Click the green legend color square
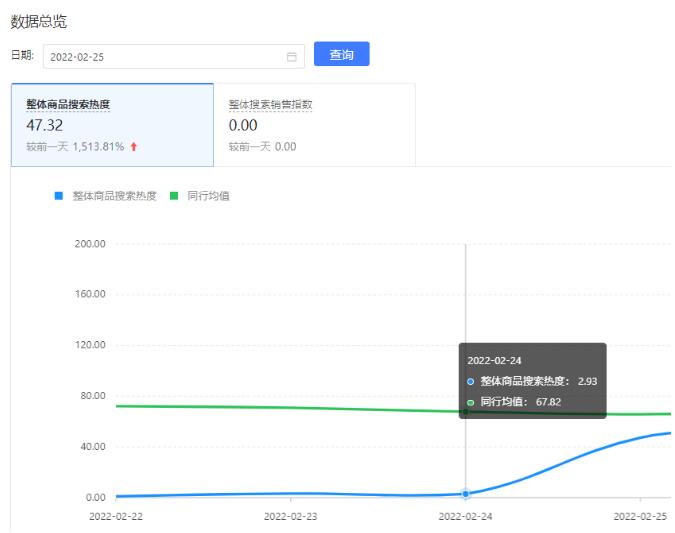Viewport: 675px width, 533px height. 174,196
